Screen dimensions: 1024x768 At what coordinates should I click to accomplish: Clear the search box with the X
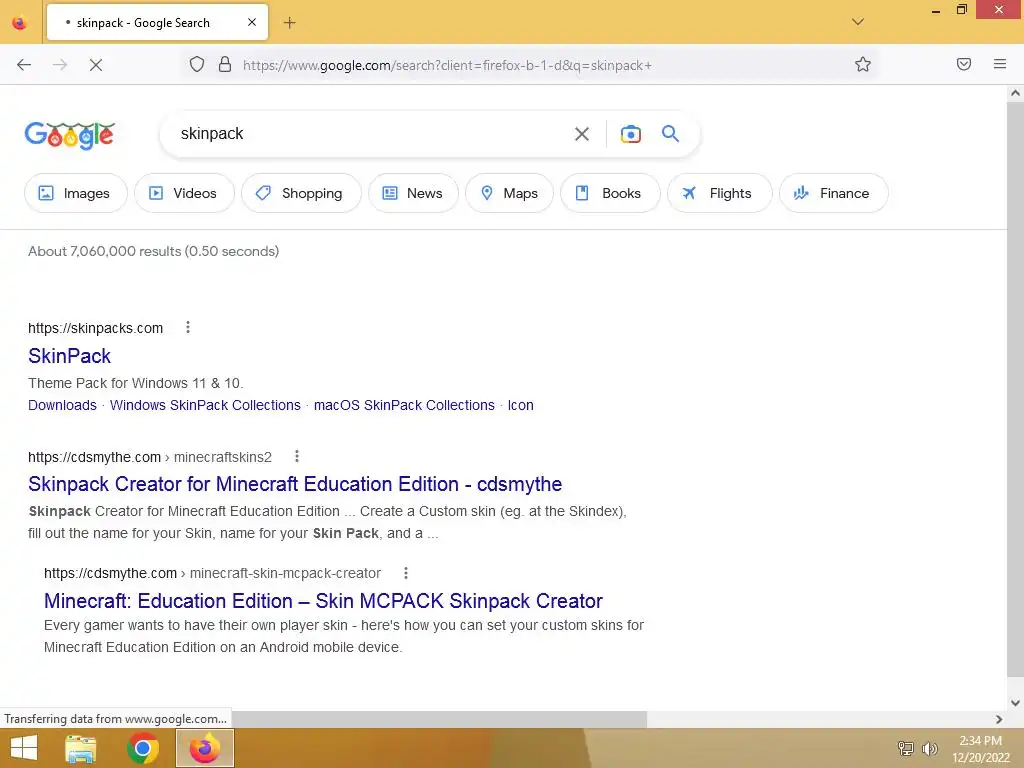click(x=582, y=134)
